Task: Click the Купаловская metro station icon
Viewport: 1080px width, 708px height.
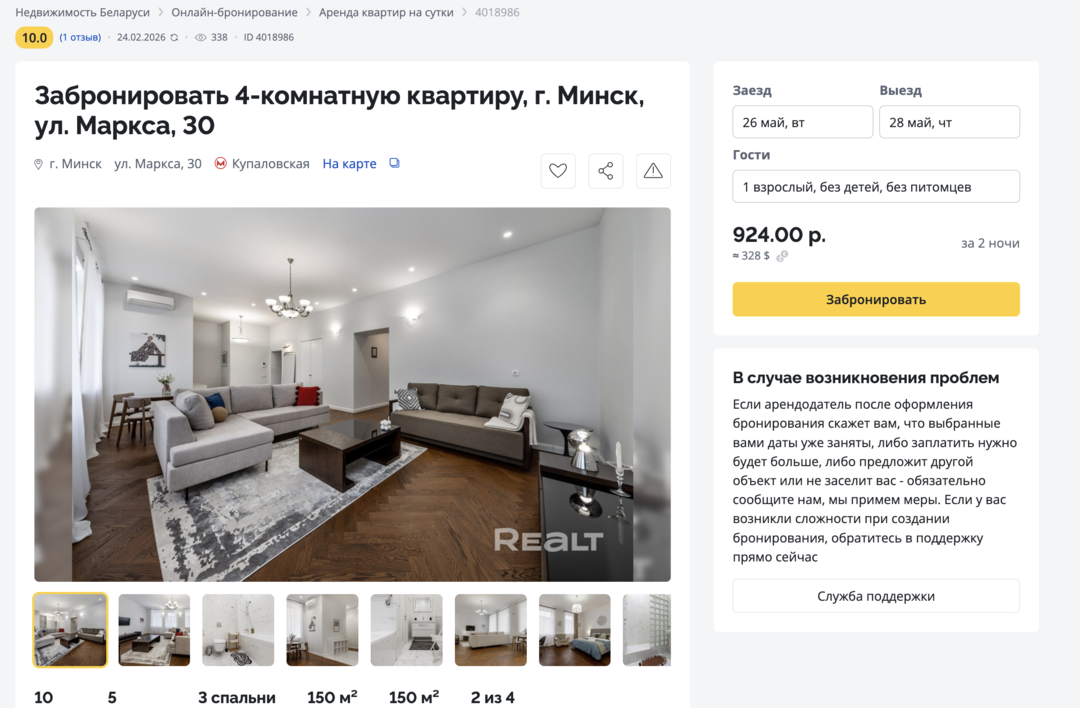Action: coord(220,164)
